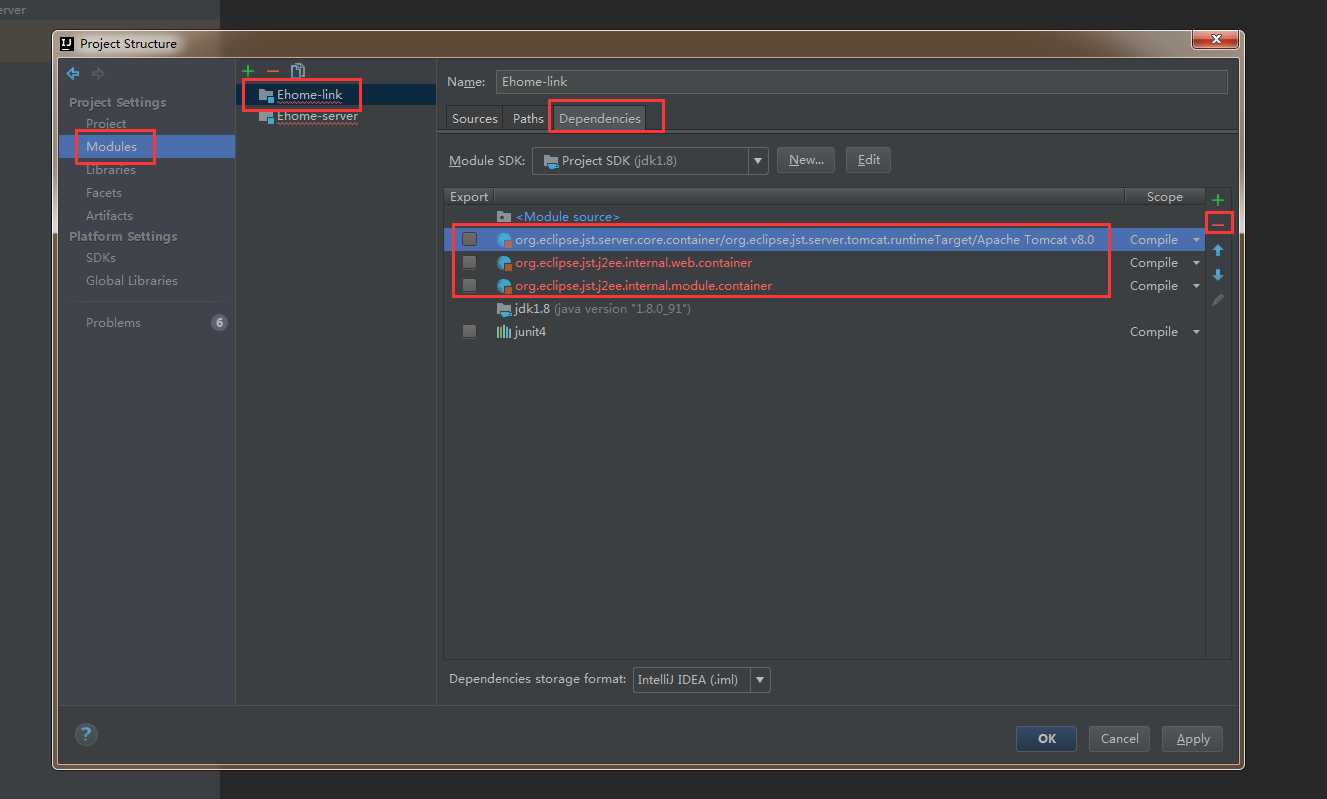Image resolution: width=1327 pixels, height=799 pixels.
Task: Open Artifacts settings
Action: click(109, 216)
